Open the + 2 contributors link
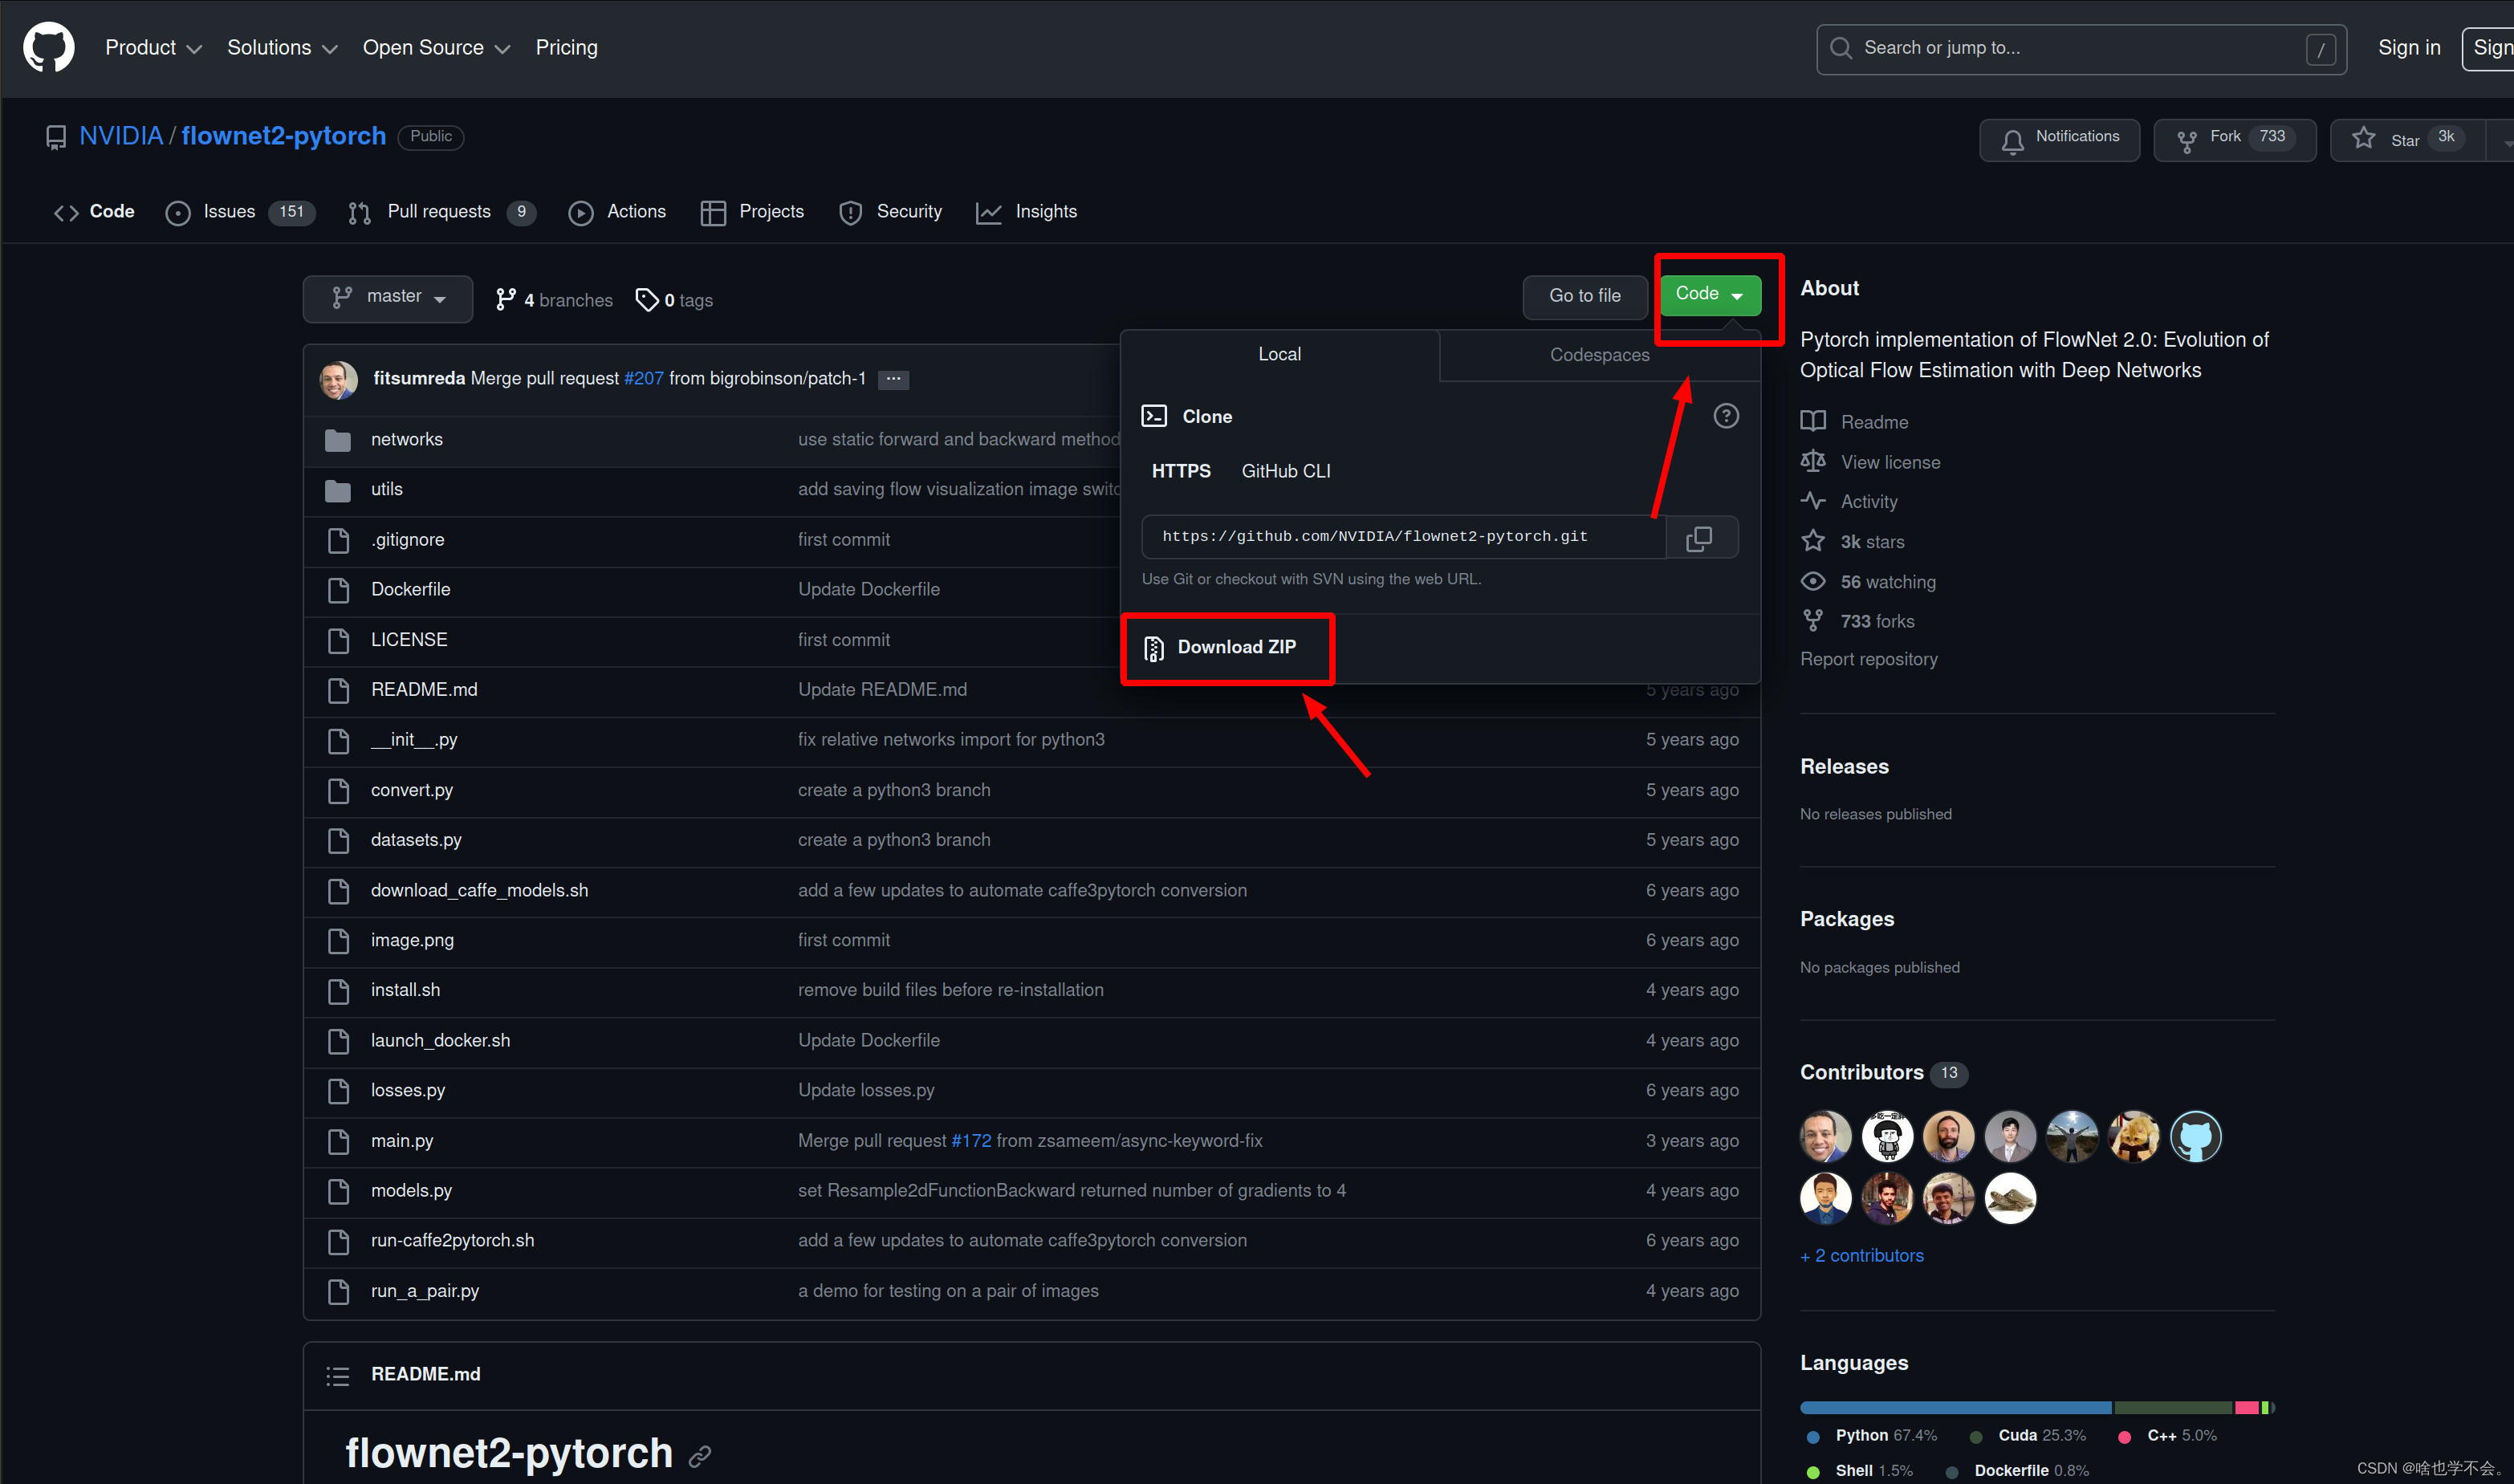This screenshot has height=1484, width=2514. click(1861, 1256)
